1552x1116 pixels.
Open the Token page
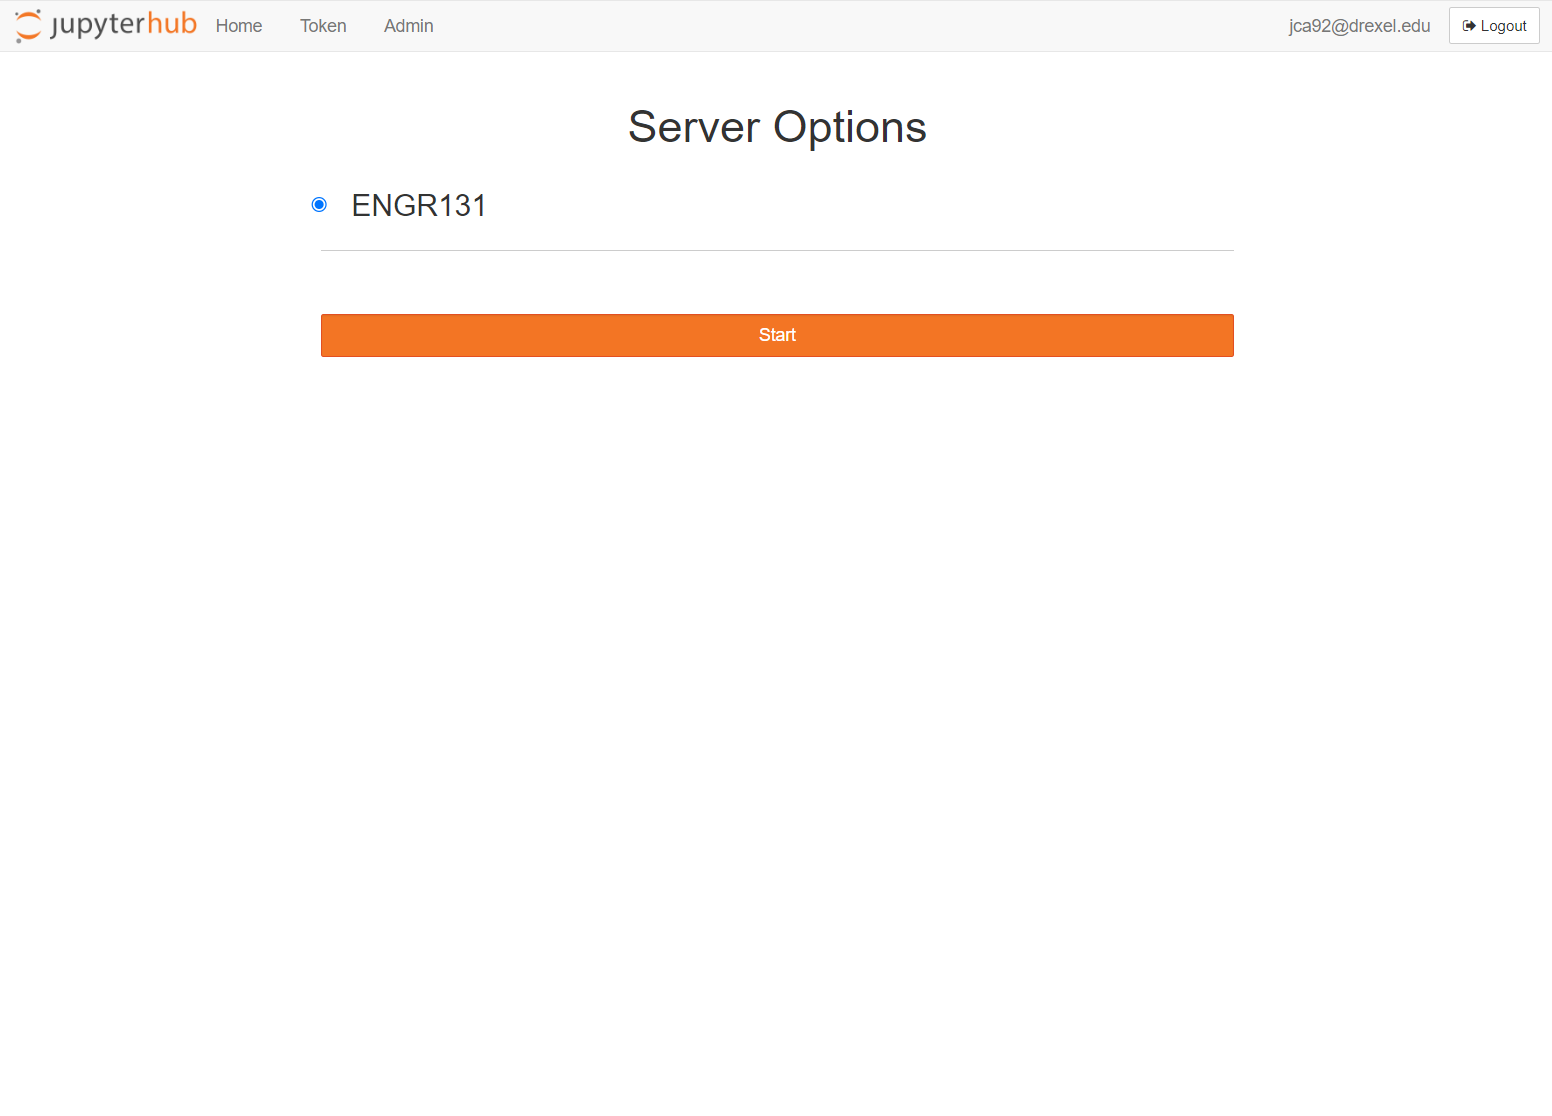click(323, 26)
